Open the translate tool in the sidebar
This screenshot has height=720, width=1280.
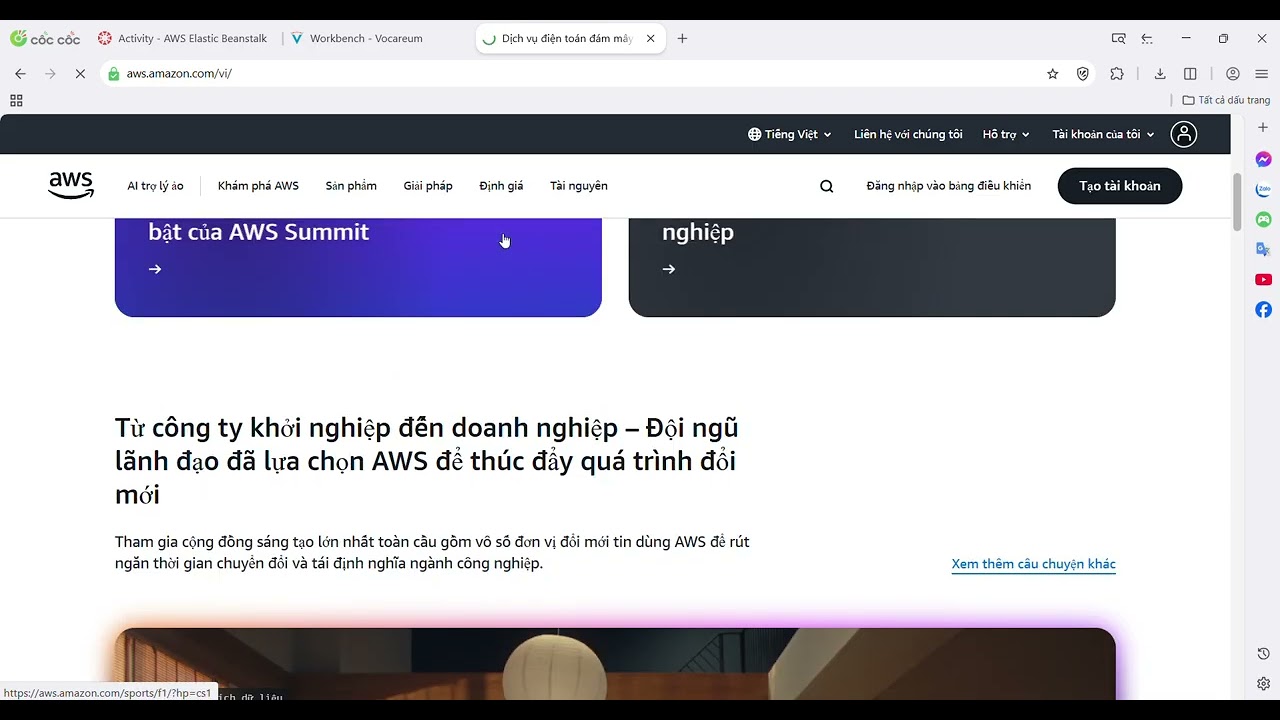[1264, 249]
